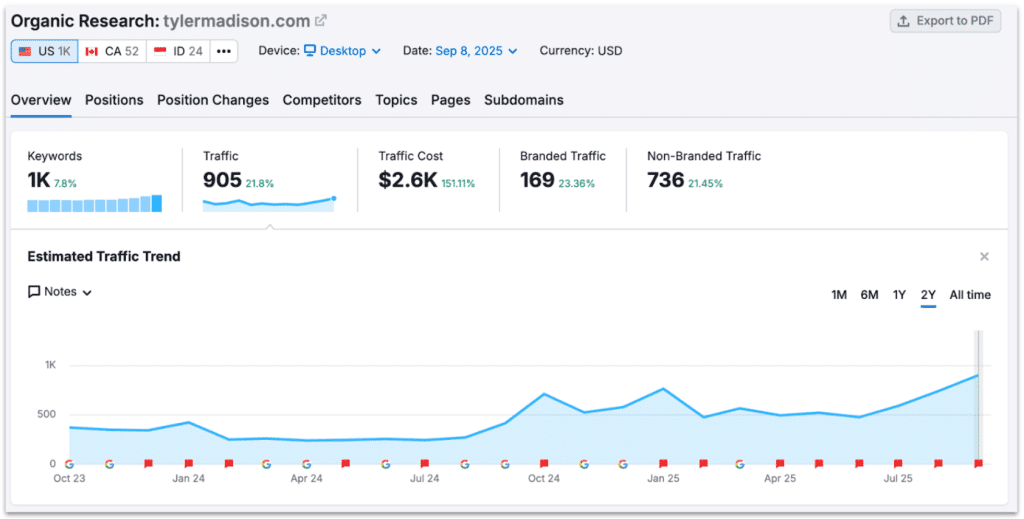Set chart range to All time
1024x519 pixels.
click(x=970, y=295)
